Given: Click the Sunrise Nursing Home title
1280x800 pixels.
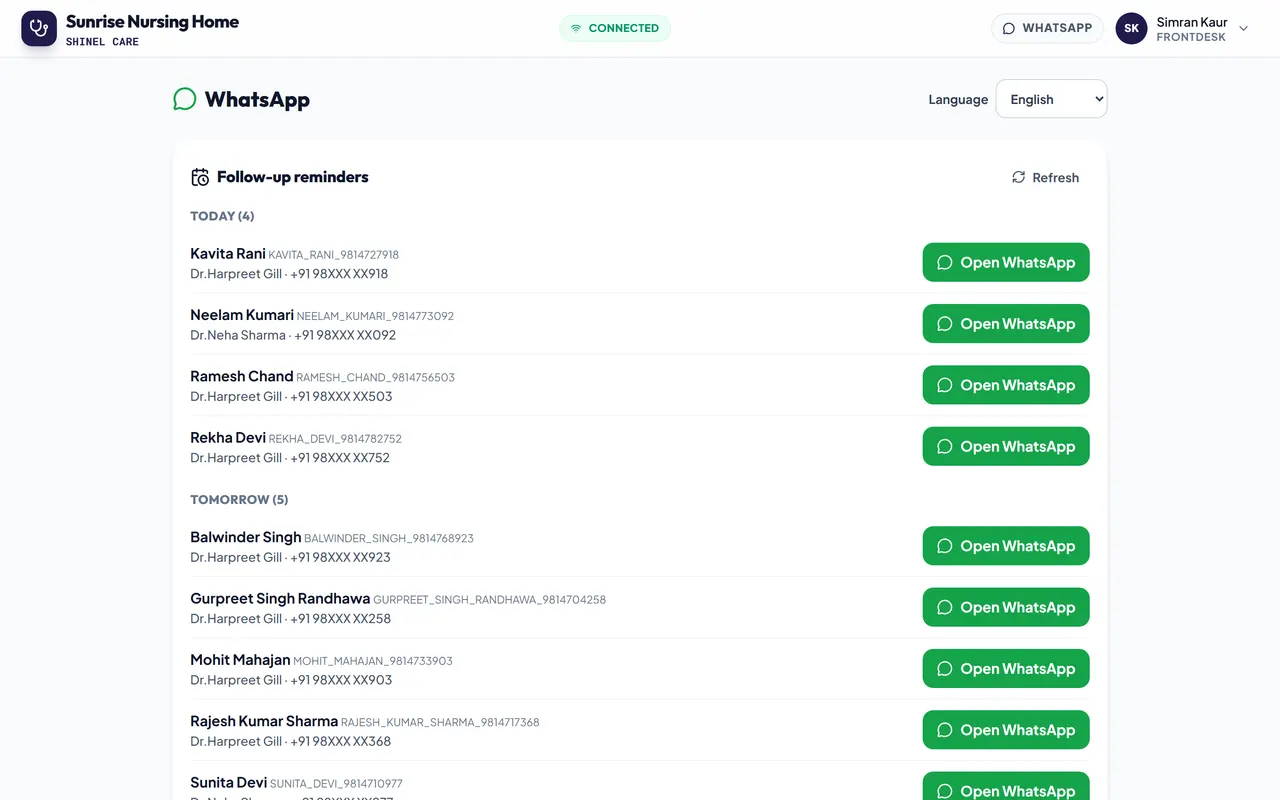Looking at the screenshot, I should pyautogui.click(x=152, y=21).
